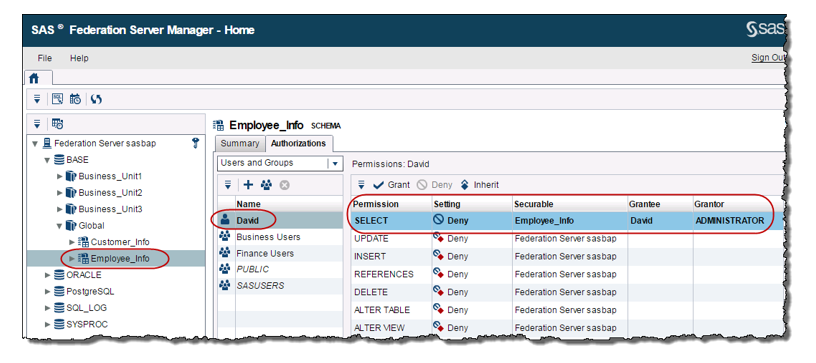Expand the Business_Unit3 catalog
The image size is (816, 363).
[60, 209]
